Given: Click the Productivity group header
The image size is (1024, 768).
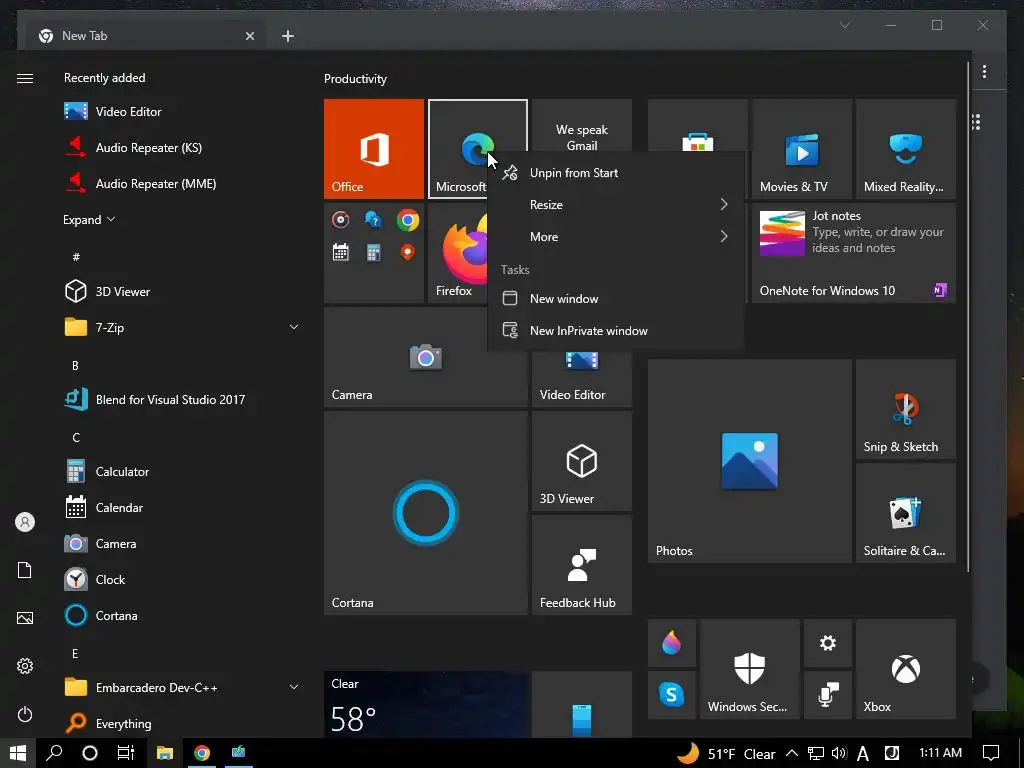Looking at the screenshot, I should tap(355, 79).
